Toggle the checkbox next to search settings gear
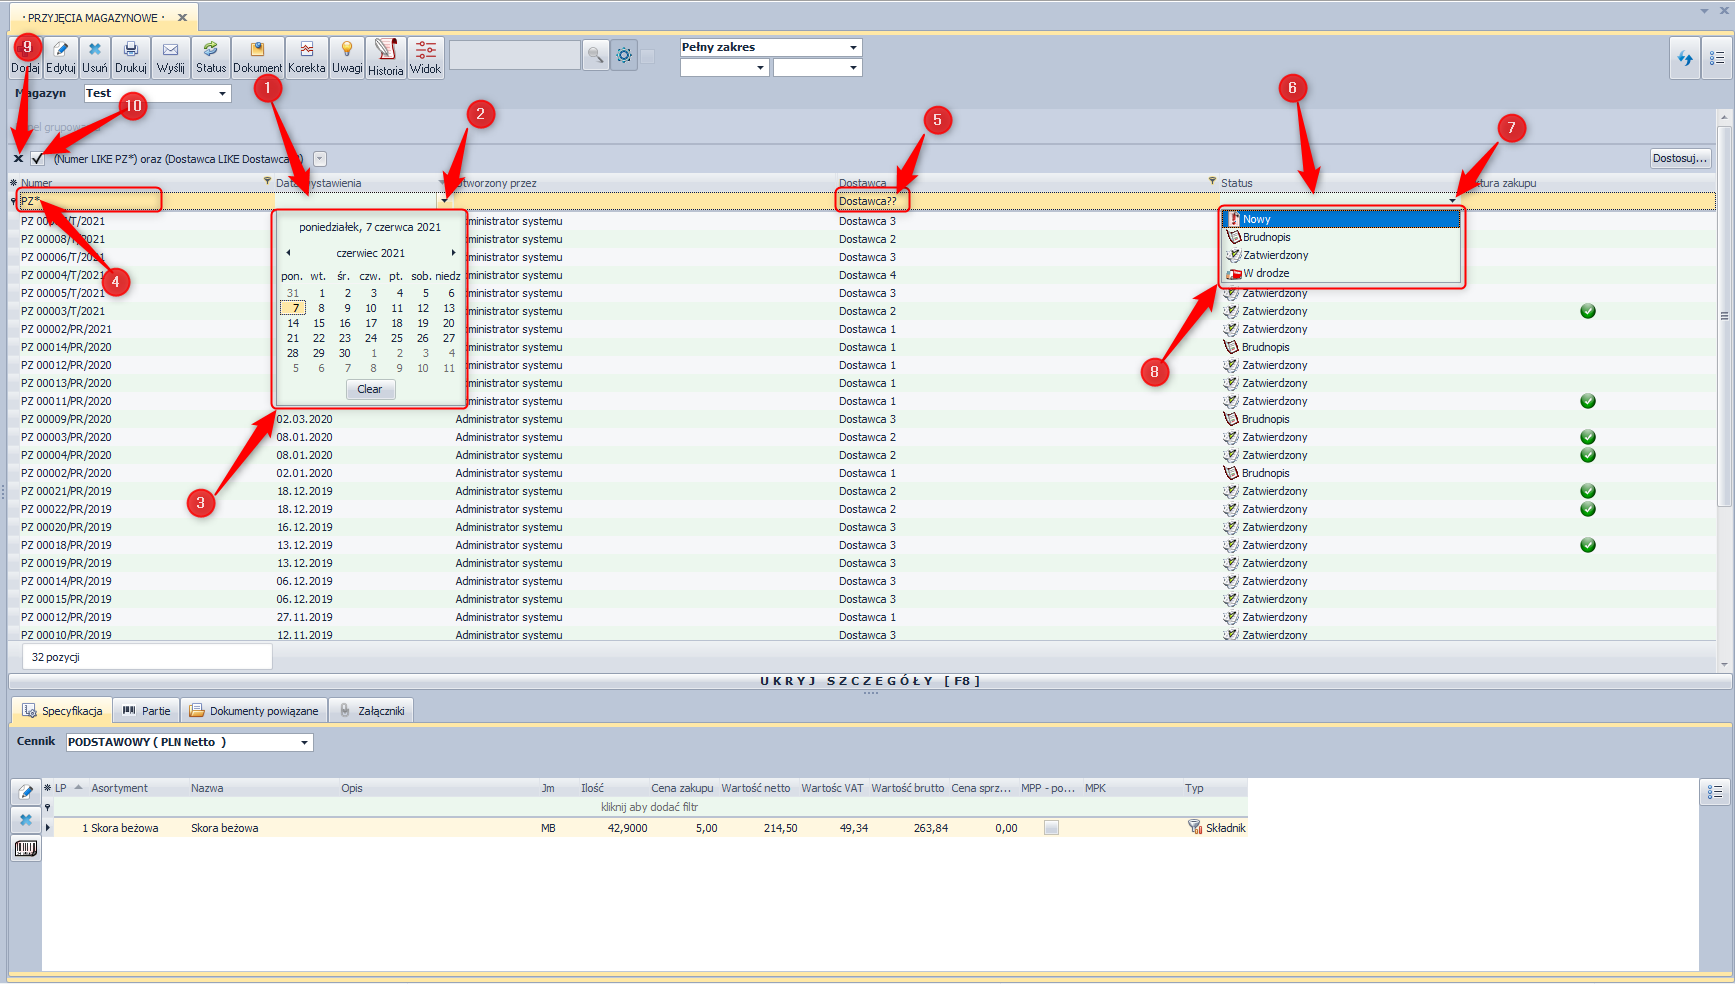 pos(648,56)
